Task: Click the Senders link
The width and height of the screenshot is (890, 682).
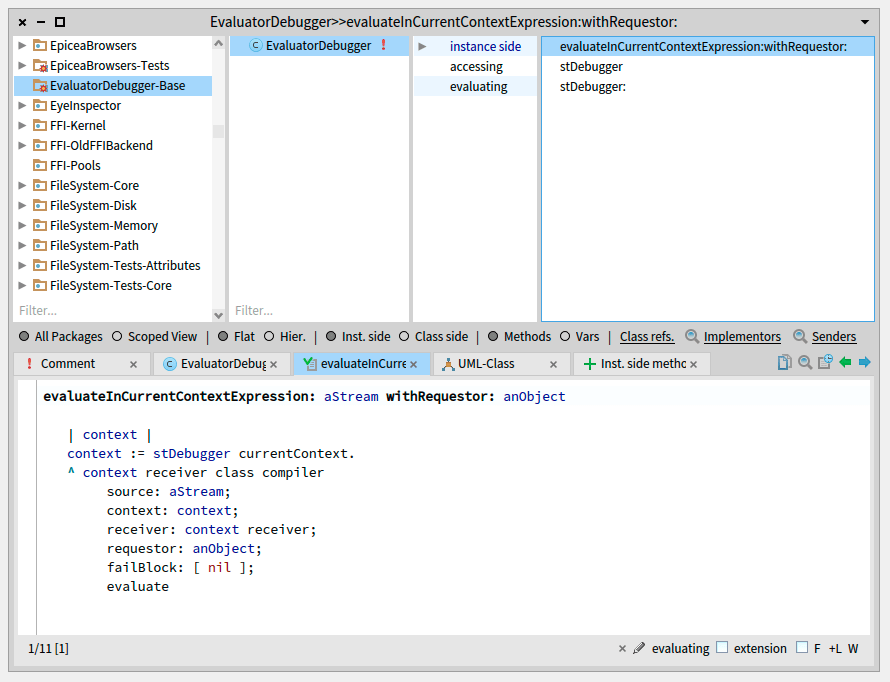Action: pos(833,337)
